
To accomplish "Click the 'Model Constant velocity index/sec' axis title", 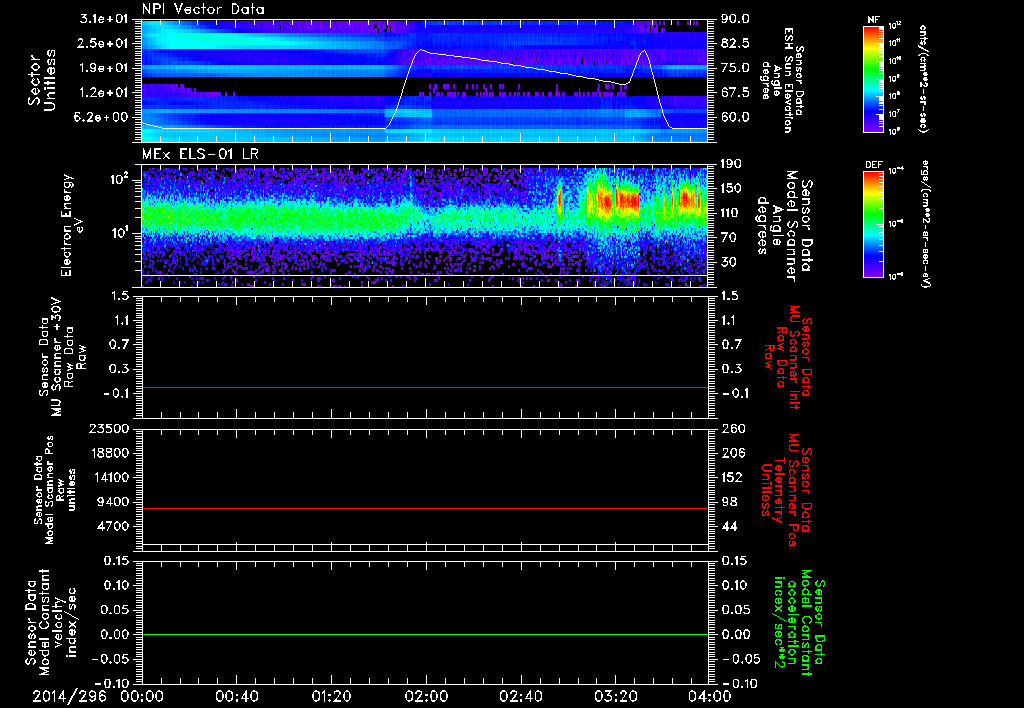I will point(51,622).
